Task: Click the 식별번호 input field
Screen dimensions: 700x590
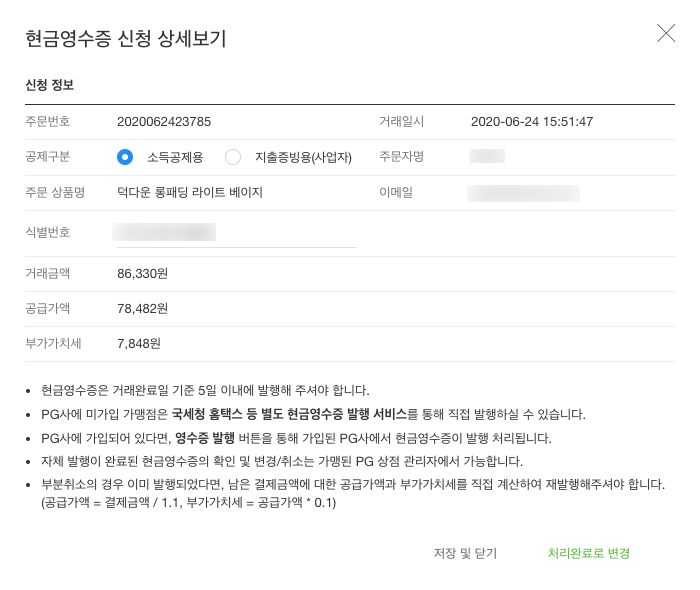Action: coord(236,233)
